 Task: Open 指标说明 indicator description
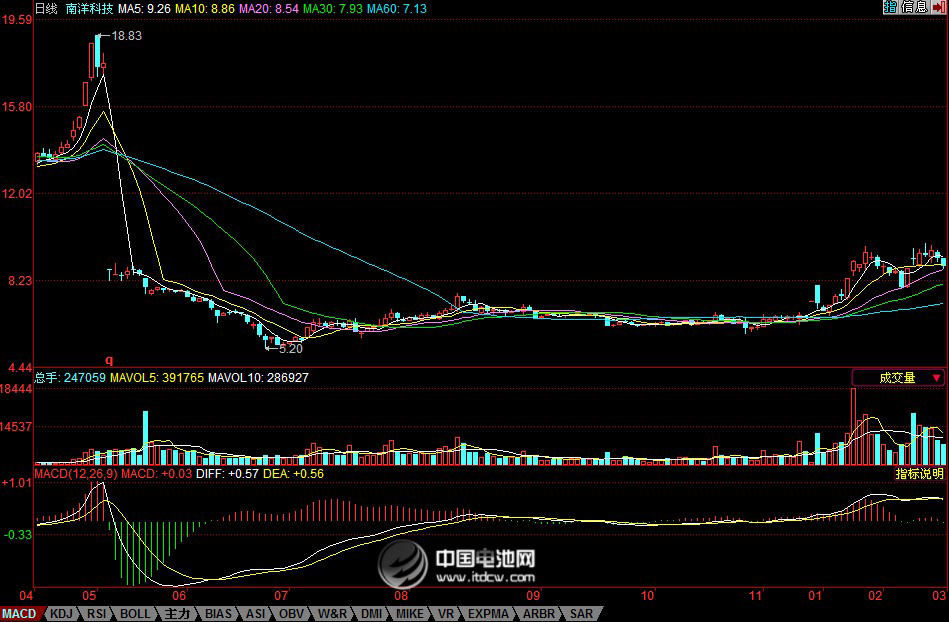(x=919, y=474)
